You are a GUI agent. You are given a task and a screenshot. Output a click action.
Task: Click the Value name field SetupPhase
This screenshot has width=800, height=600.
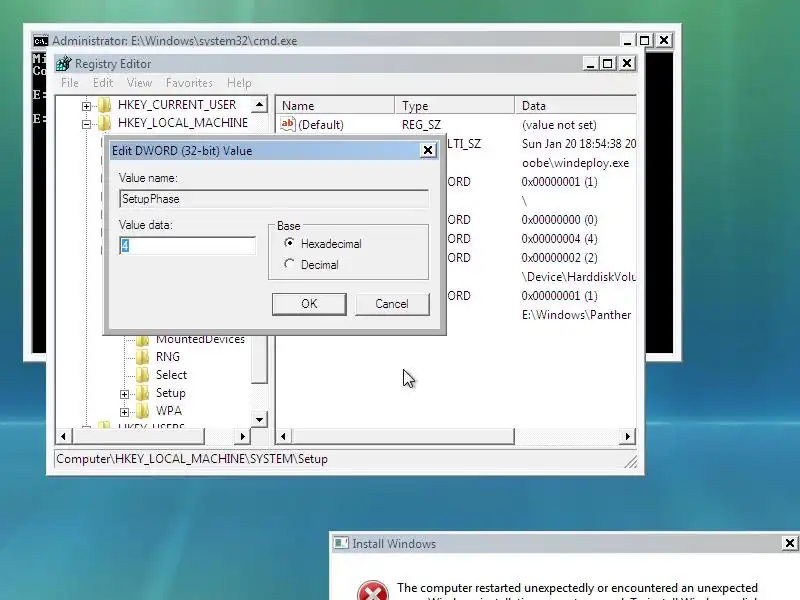273,199
